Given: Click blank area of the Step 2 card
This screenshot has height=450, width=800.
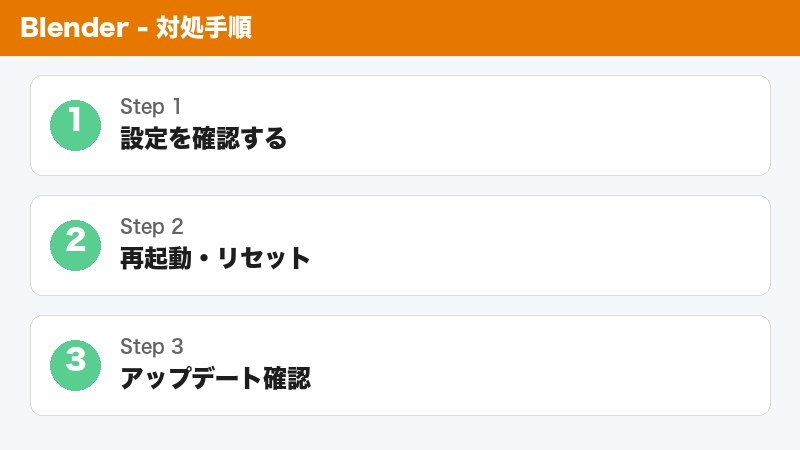Looking at the screenshot, I should click(x=550, y=246).
